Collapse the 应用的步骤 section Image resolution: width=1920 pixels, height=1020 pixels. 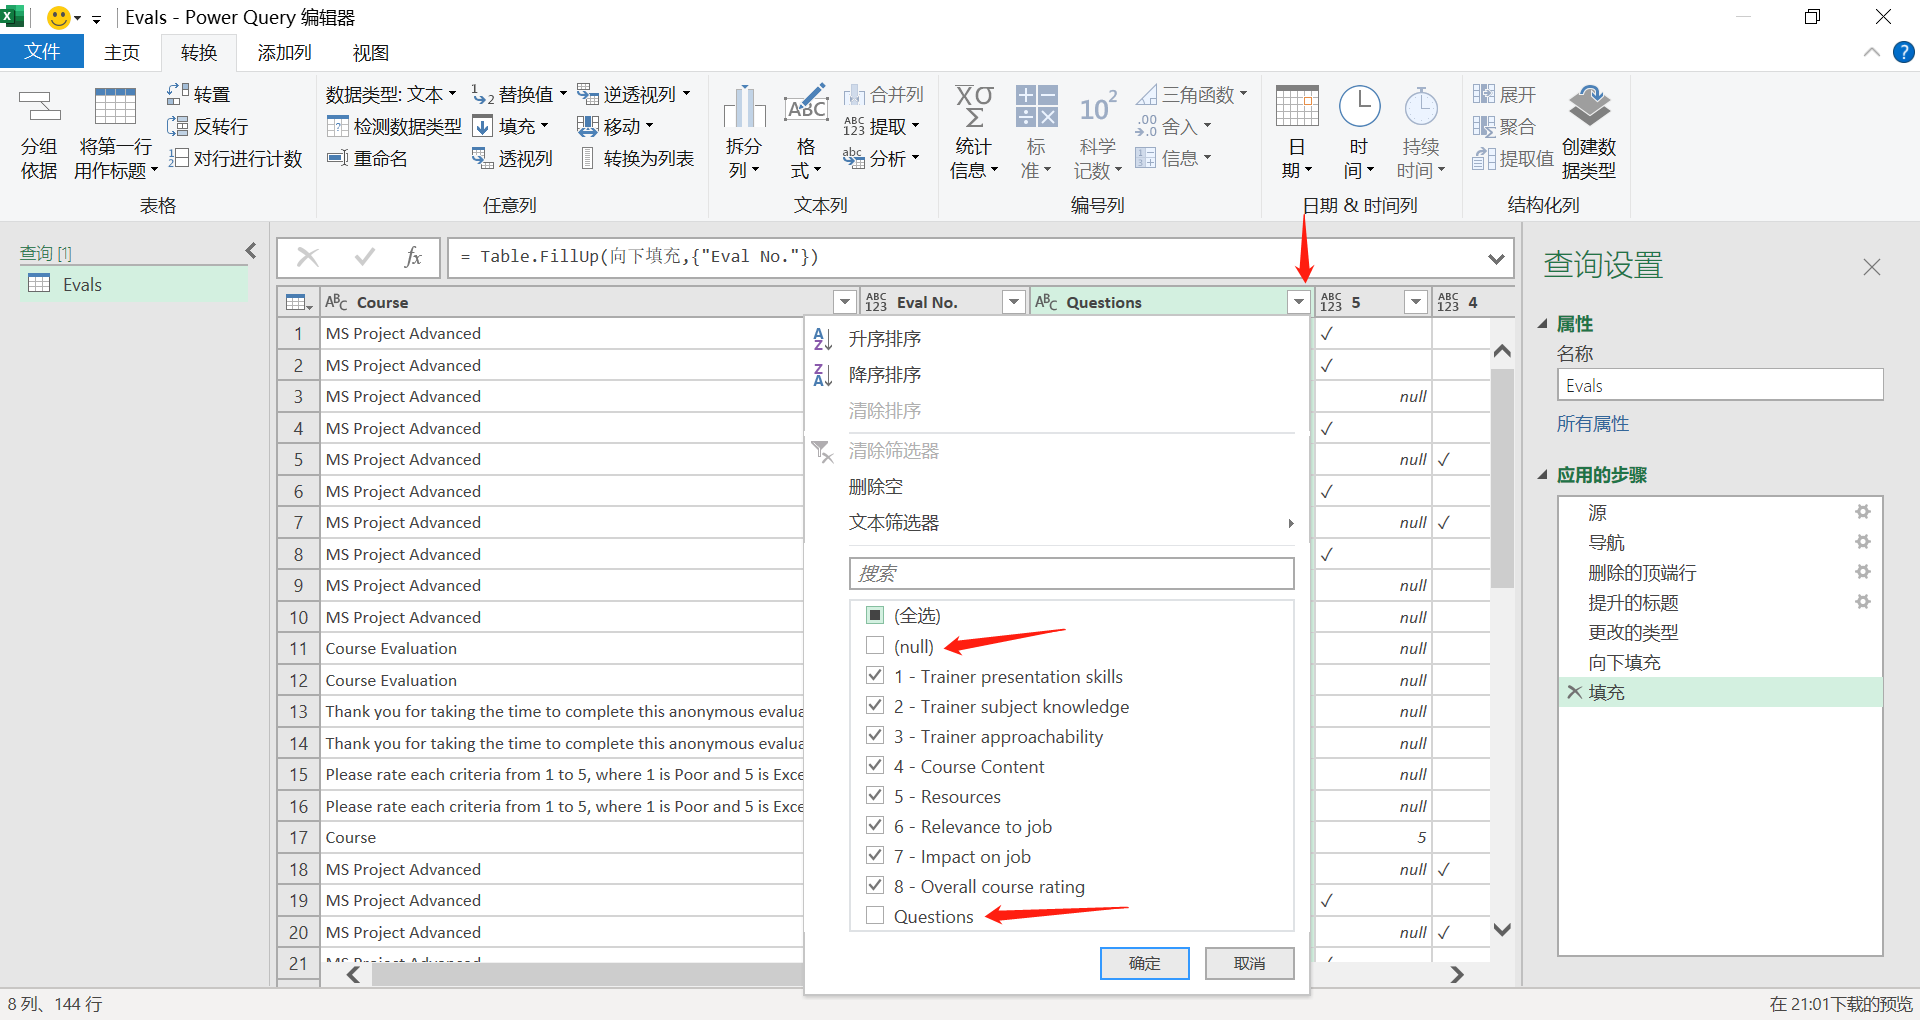pos(1541,475)
